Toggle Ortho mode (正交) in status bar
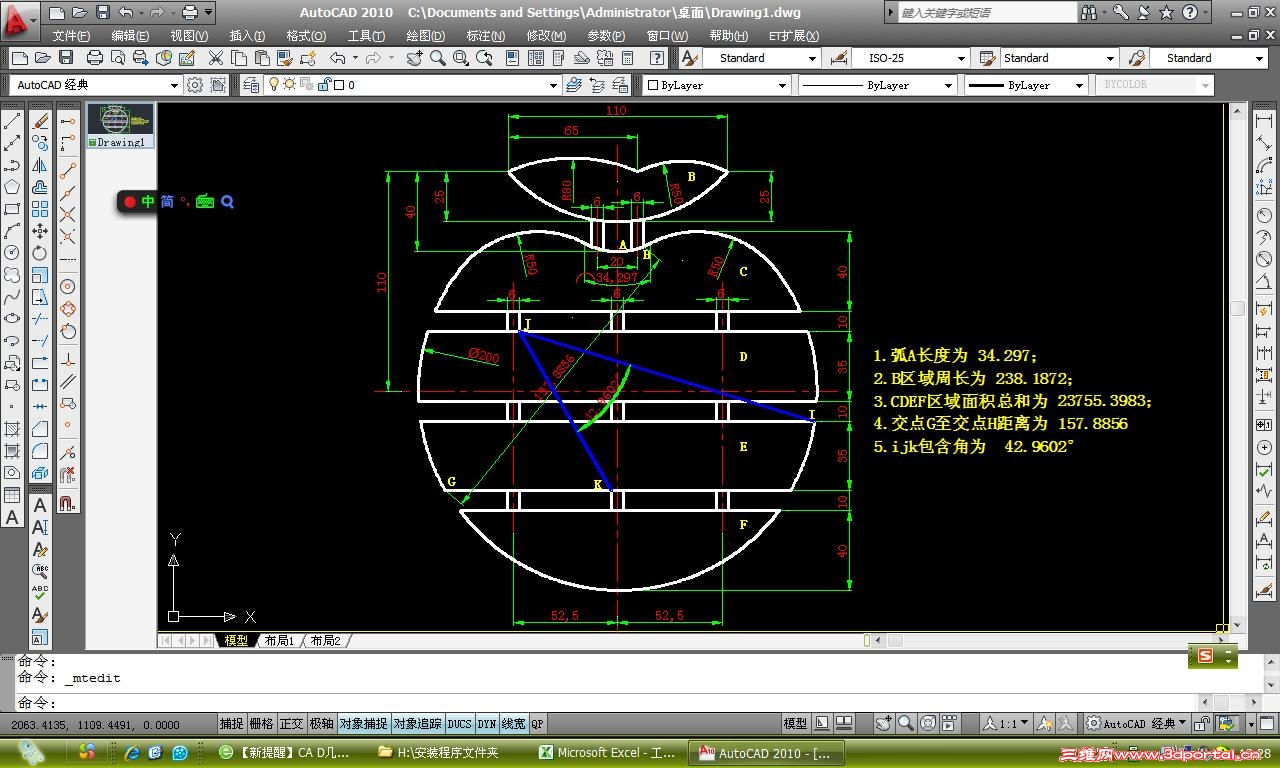This screenshot has height=768, width=1280. pyautogui.click(x=291, y=724)
